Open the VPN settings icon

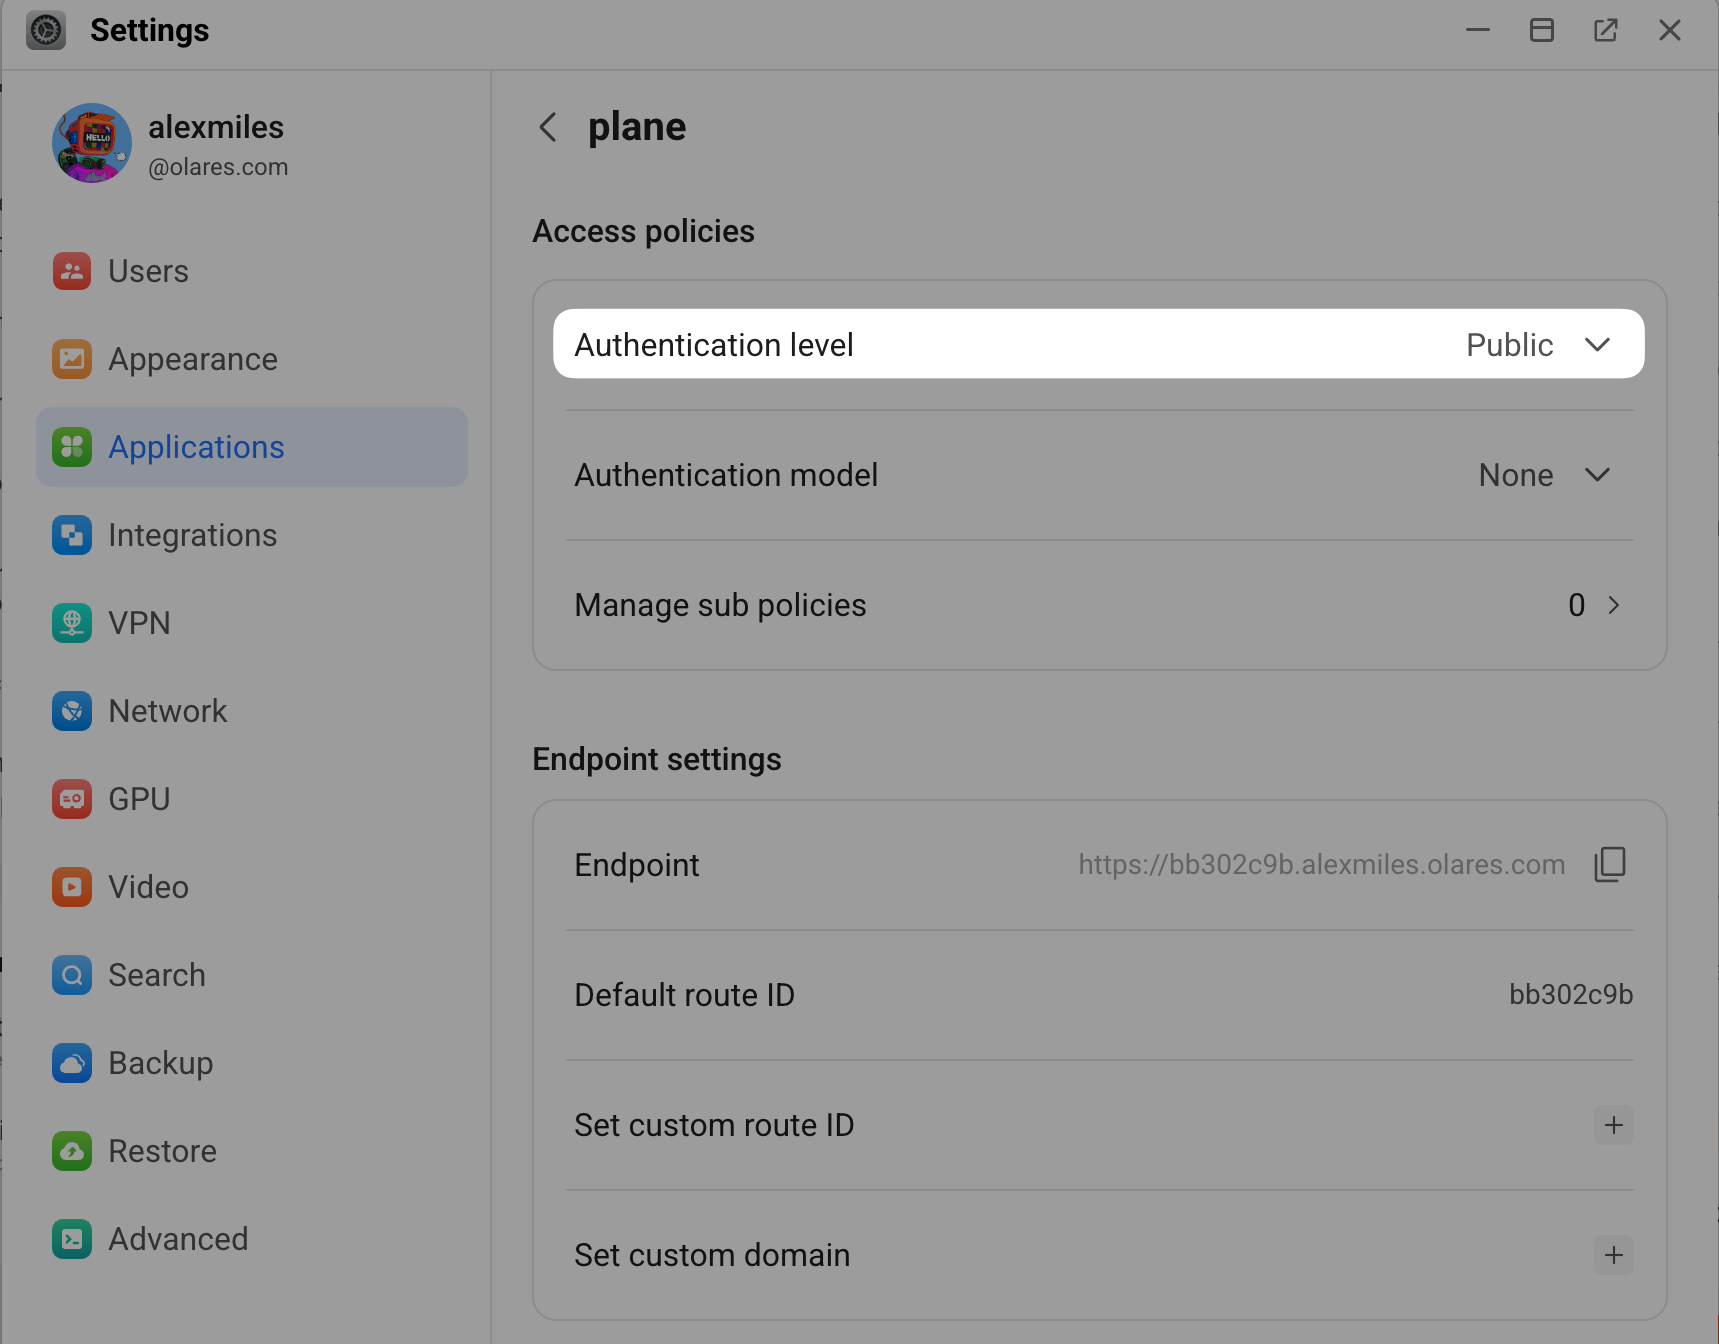point(71,623)
